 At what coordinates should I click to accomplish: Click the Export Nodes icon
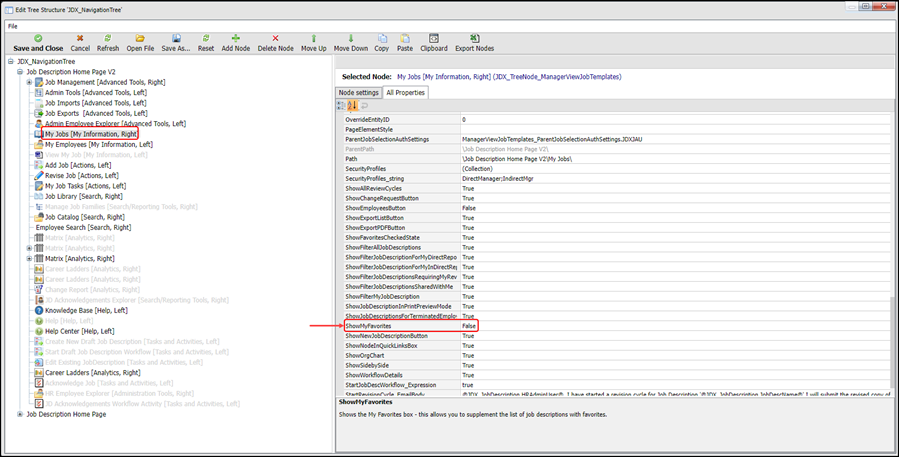tap(474, 38)
